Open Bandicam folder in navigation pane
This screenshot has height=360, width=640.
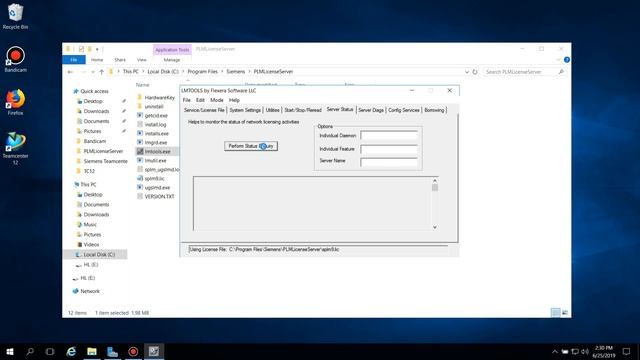pos(95,141)
